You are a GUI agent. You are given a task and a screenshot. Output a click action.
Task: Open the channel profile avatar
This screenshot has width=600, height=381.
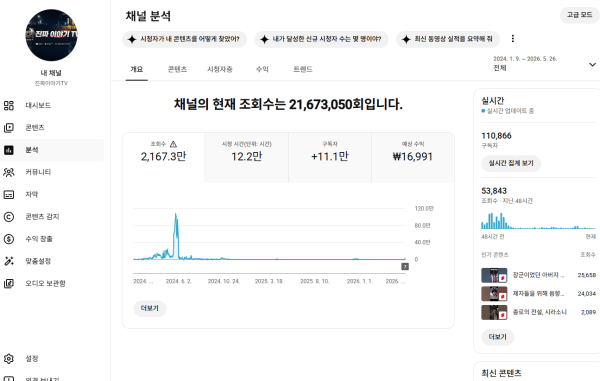51,35
